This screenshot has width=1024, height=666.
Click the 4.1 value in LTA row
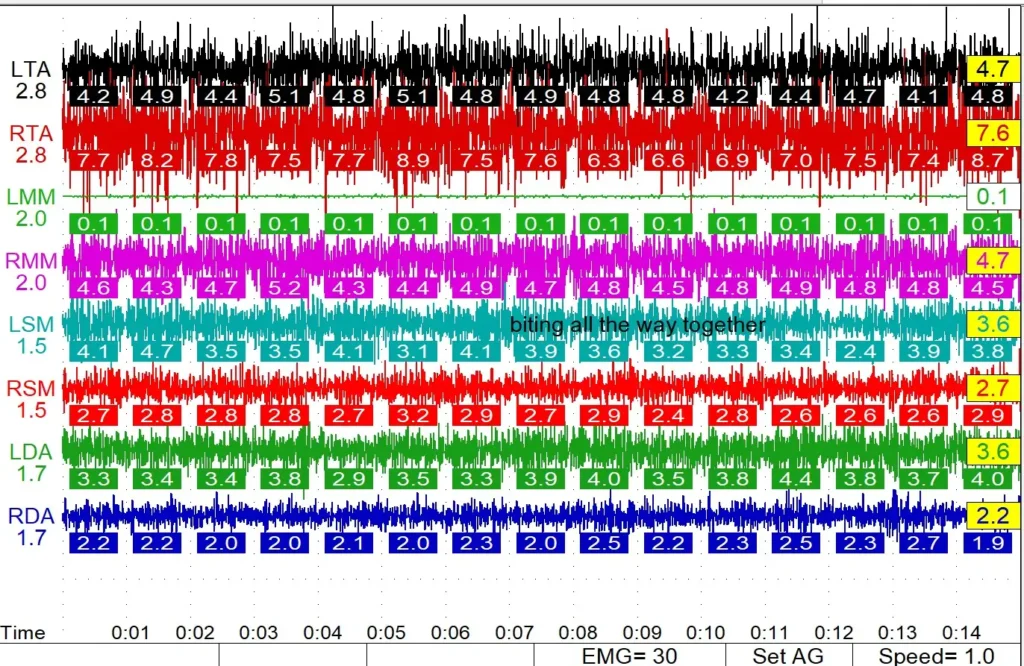pos(923,97)
